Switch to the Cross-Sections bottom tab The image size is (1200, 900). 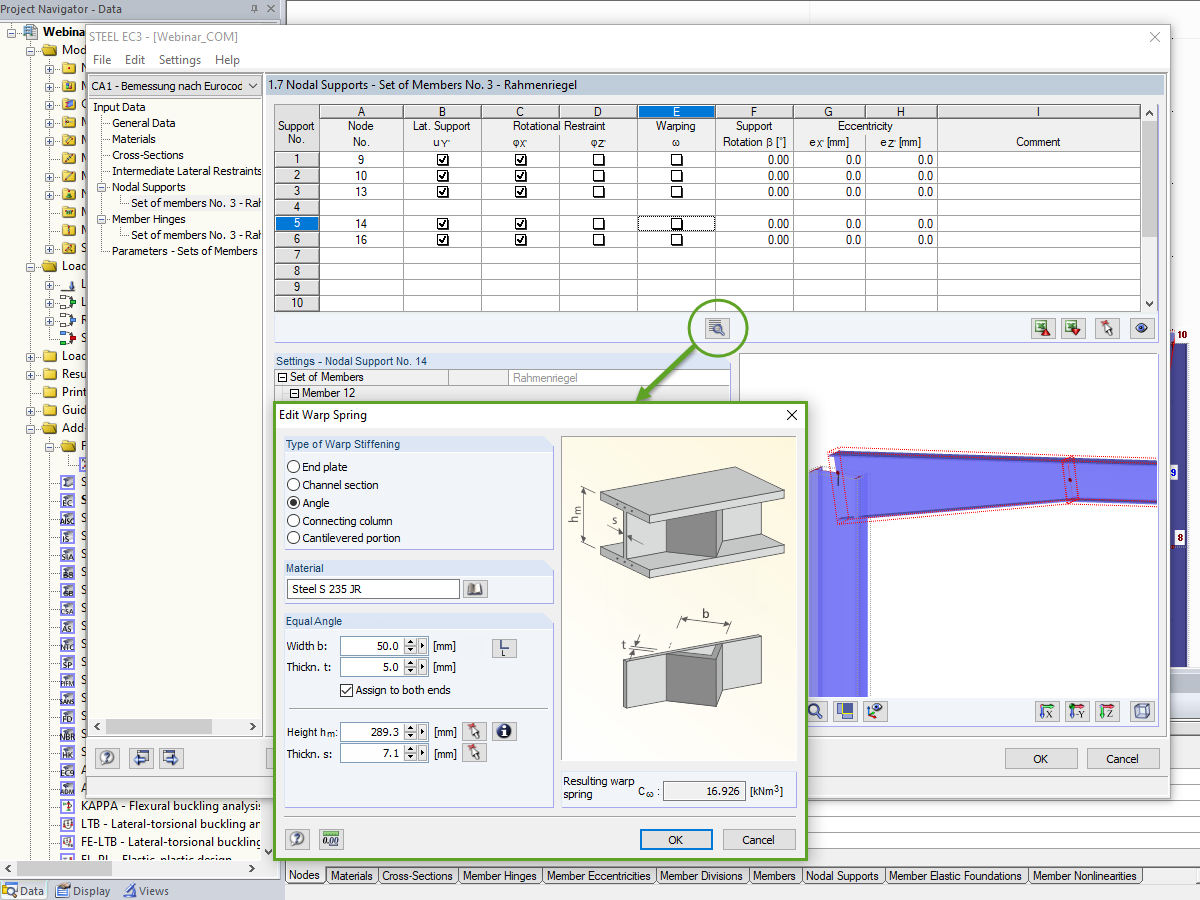click(417, 875)
